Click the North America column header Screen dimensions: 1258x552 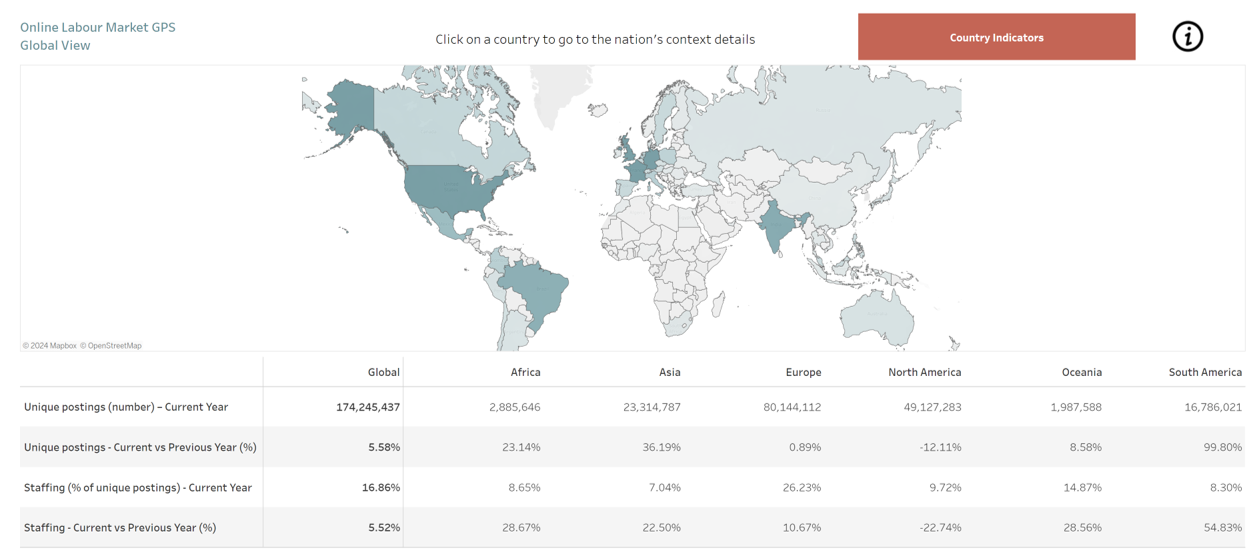(924, 372)
